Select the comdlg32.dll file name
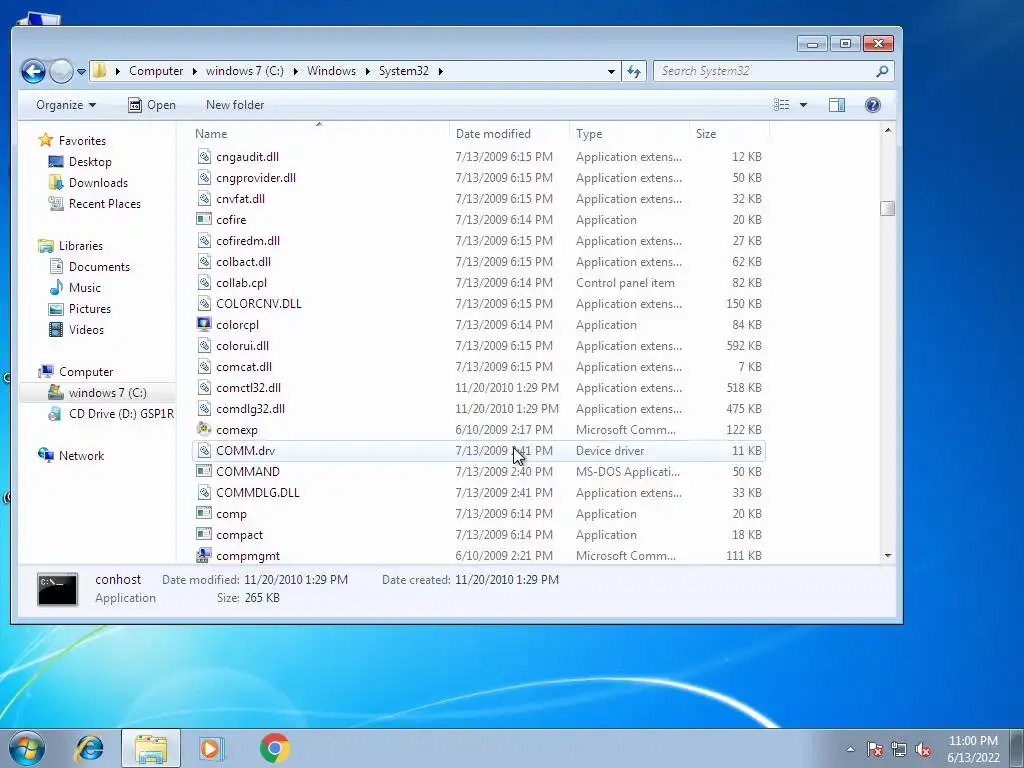 tap(250, 409)
